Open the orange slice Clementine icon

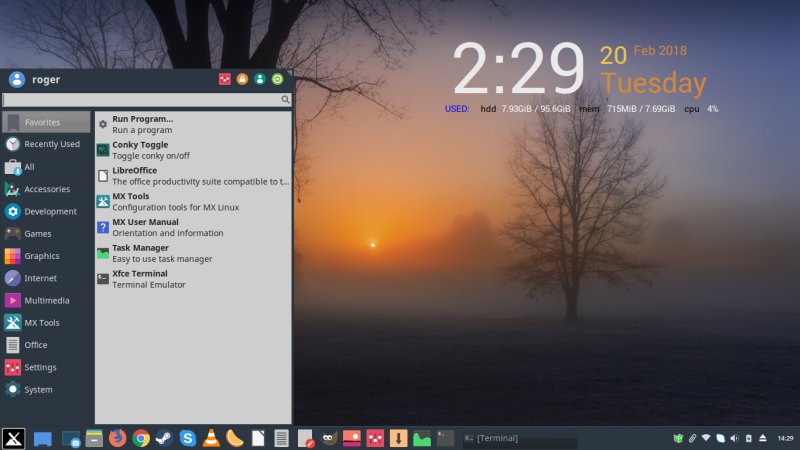[235, 438]
